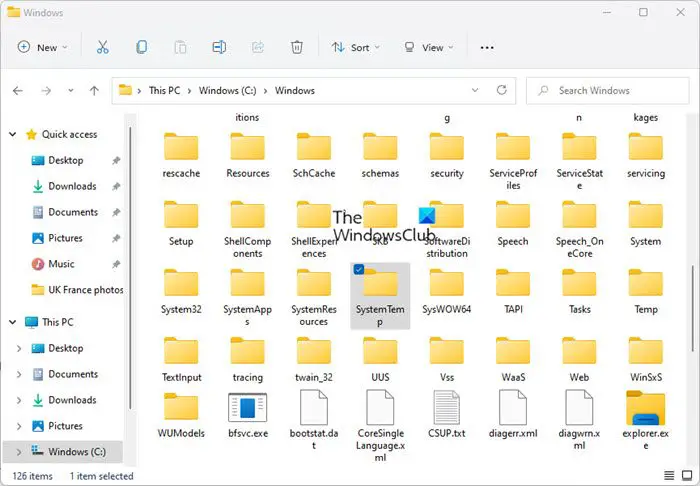Select the Tasks folder
The image size is (700, 486).
point(579,292)
